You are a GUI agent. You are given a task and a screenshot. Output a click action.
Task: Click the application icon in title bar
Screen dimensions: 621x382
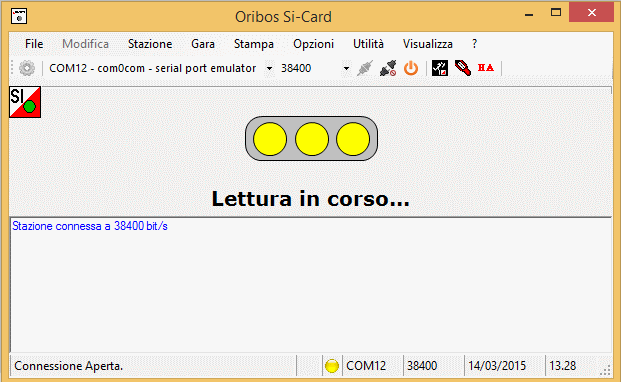(19, 16)
